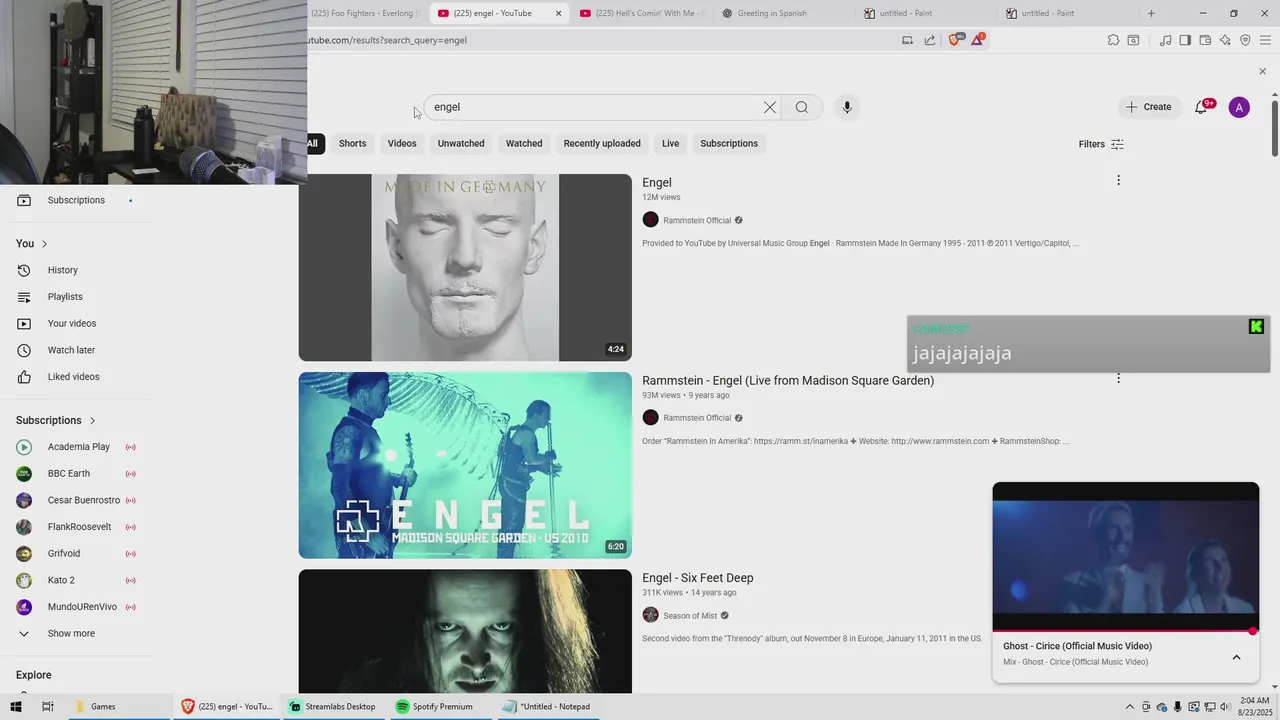Open Spotify Premium from the taskbar
The width and height of the screenshot is (1280, 720).
(434, 706)
